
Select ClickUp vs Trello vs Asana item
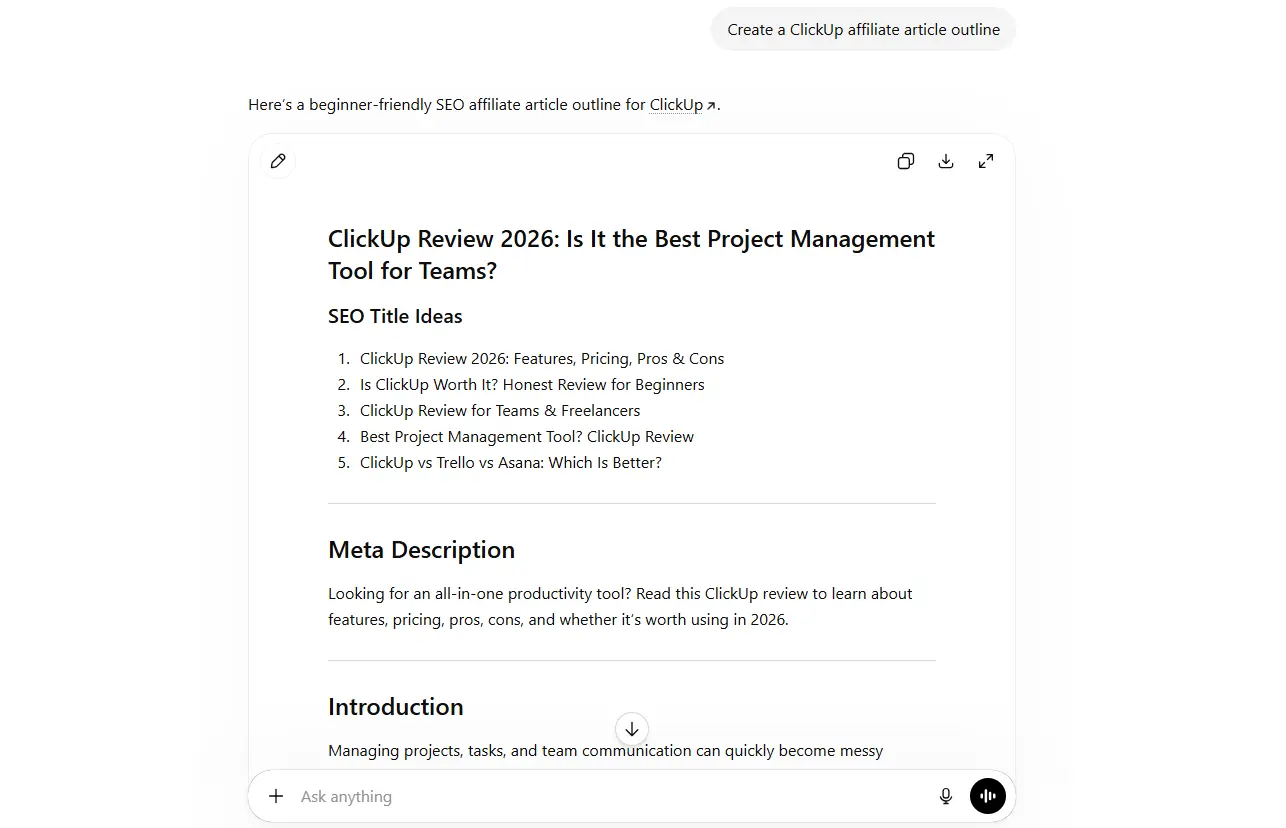[511, 462]
